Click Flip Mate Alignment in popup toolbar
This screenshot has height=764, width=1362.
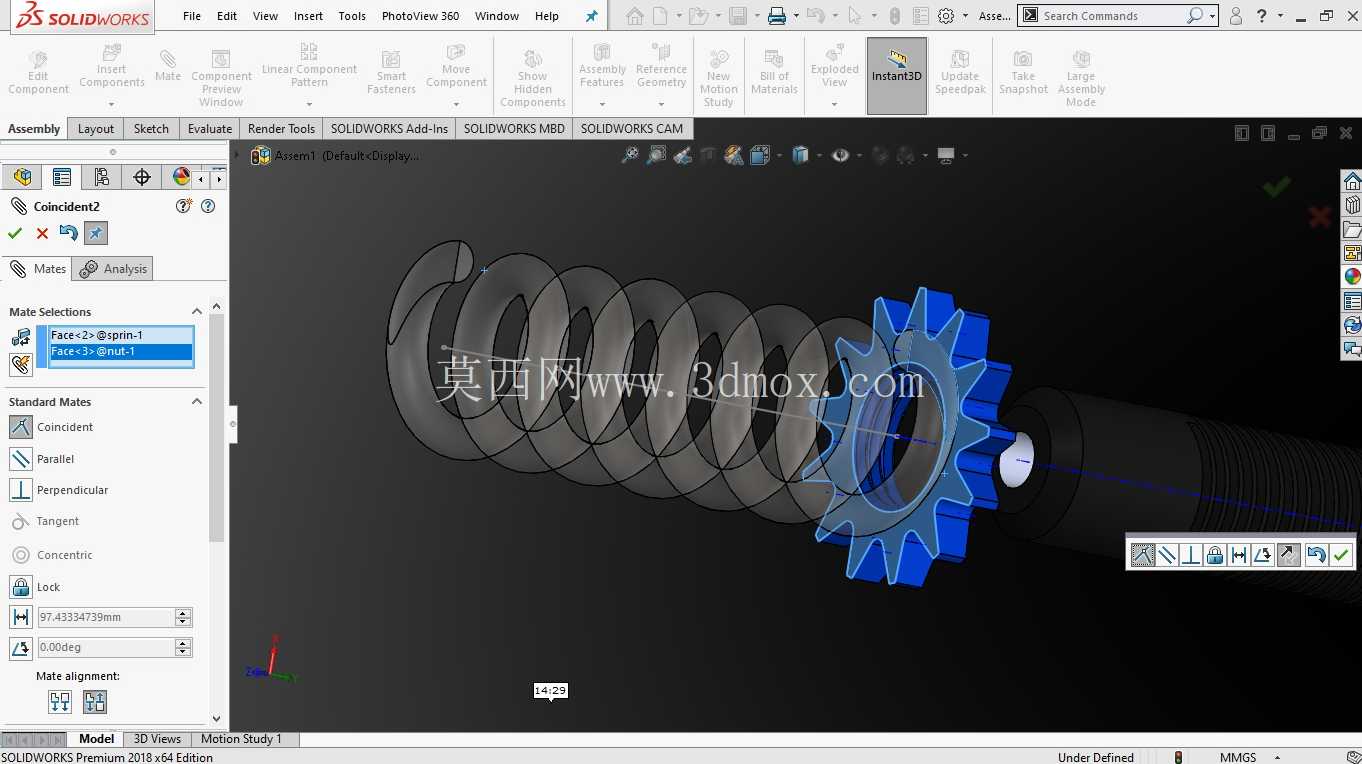click(x=1289, y=555)
